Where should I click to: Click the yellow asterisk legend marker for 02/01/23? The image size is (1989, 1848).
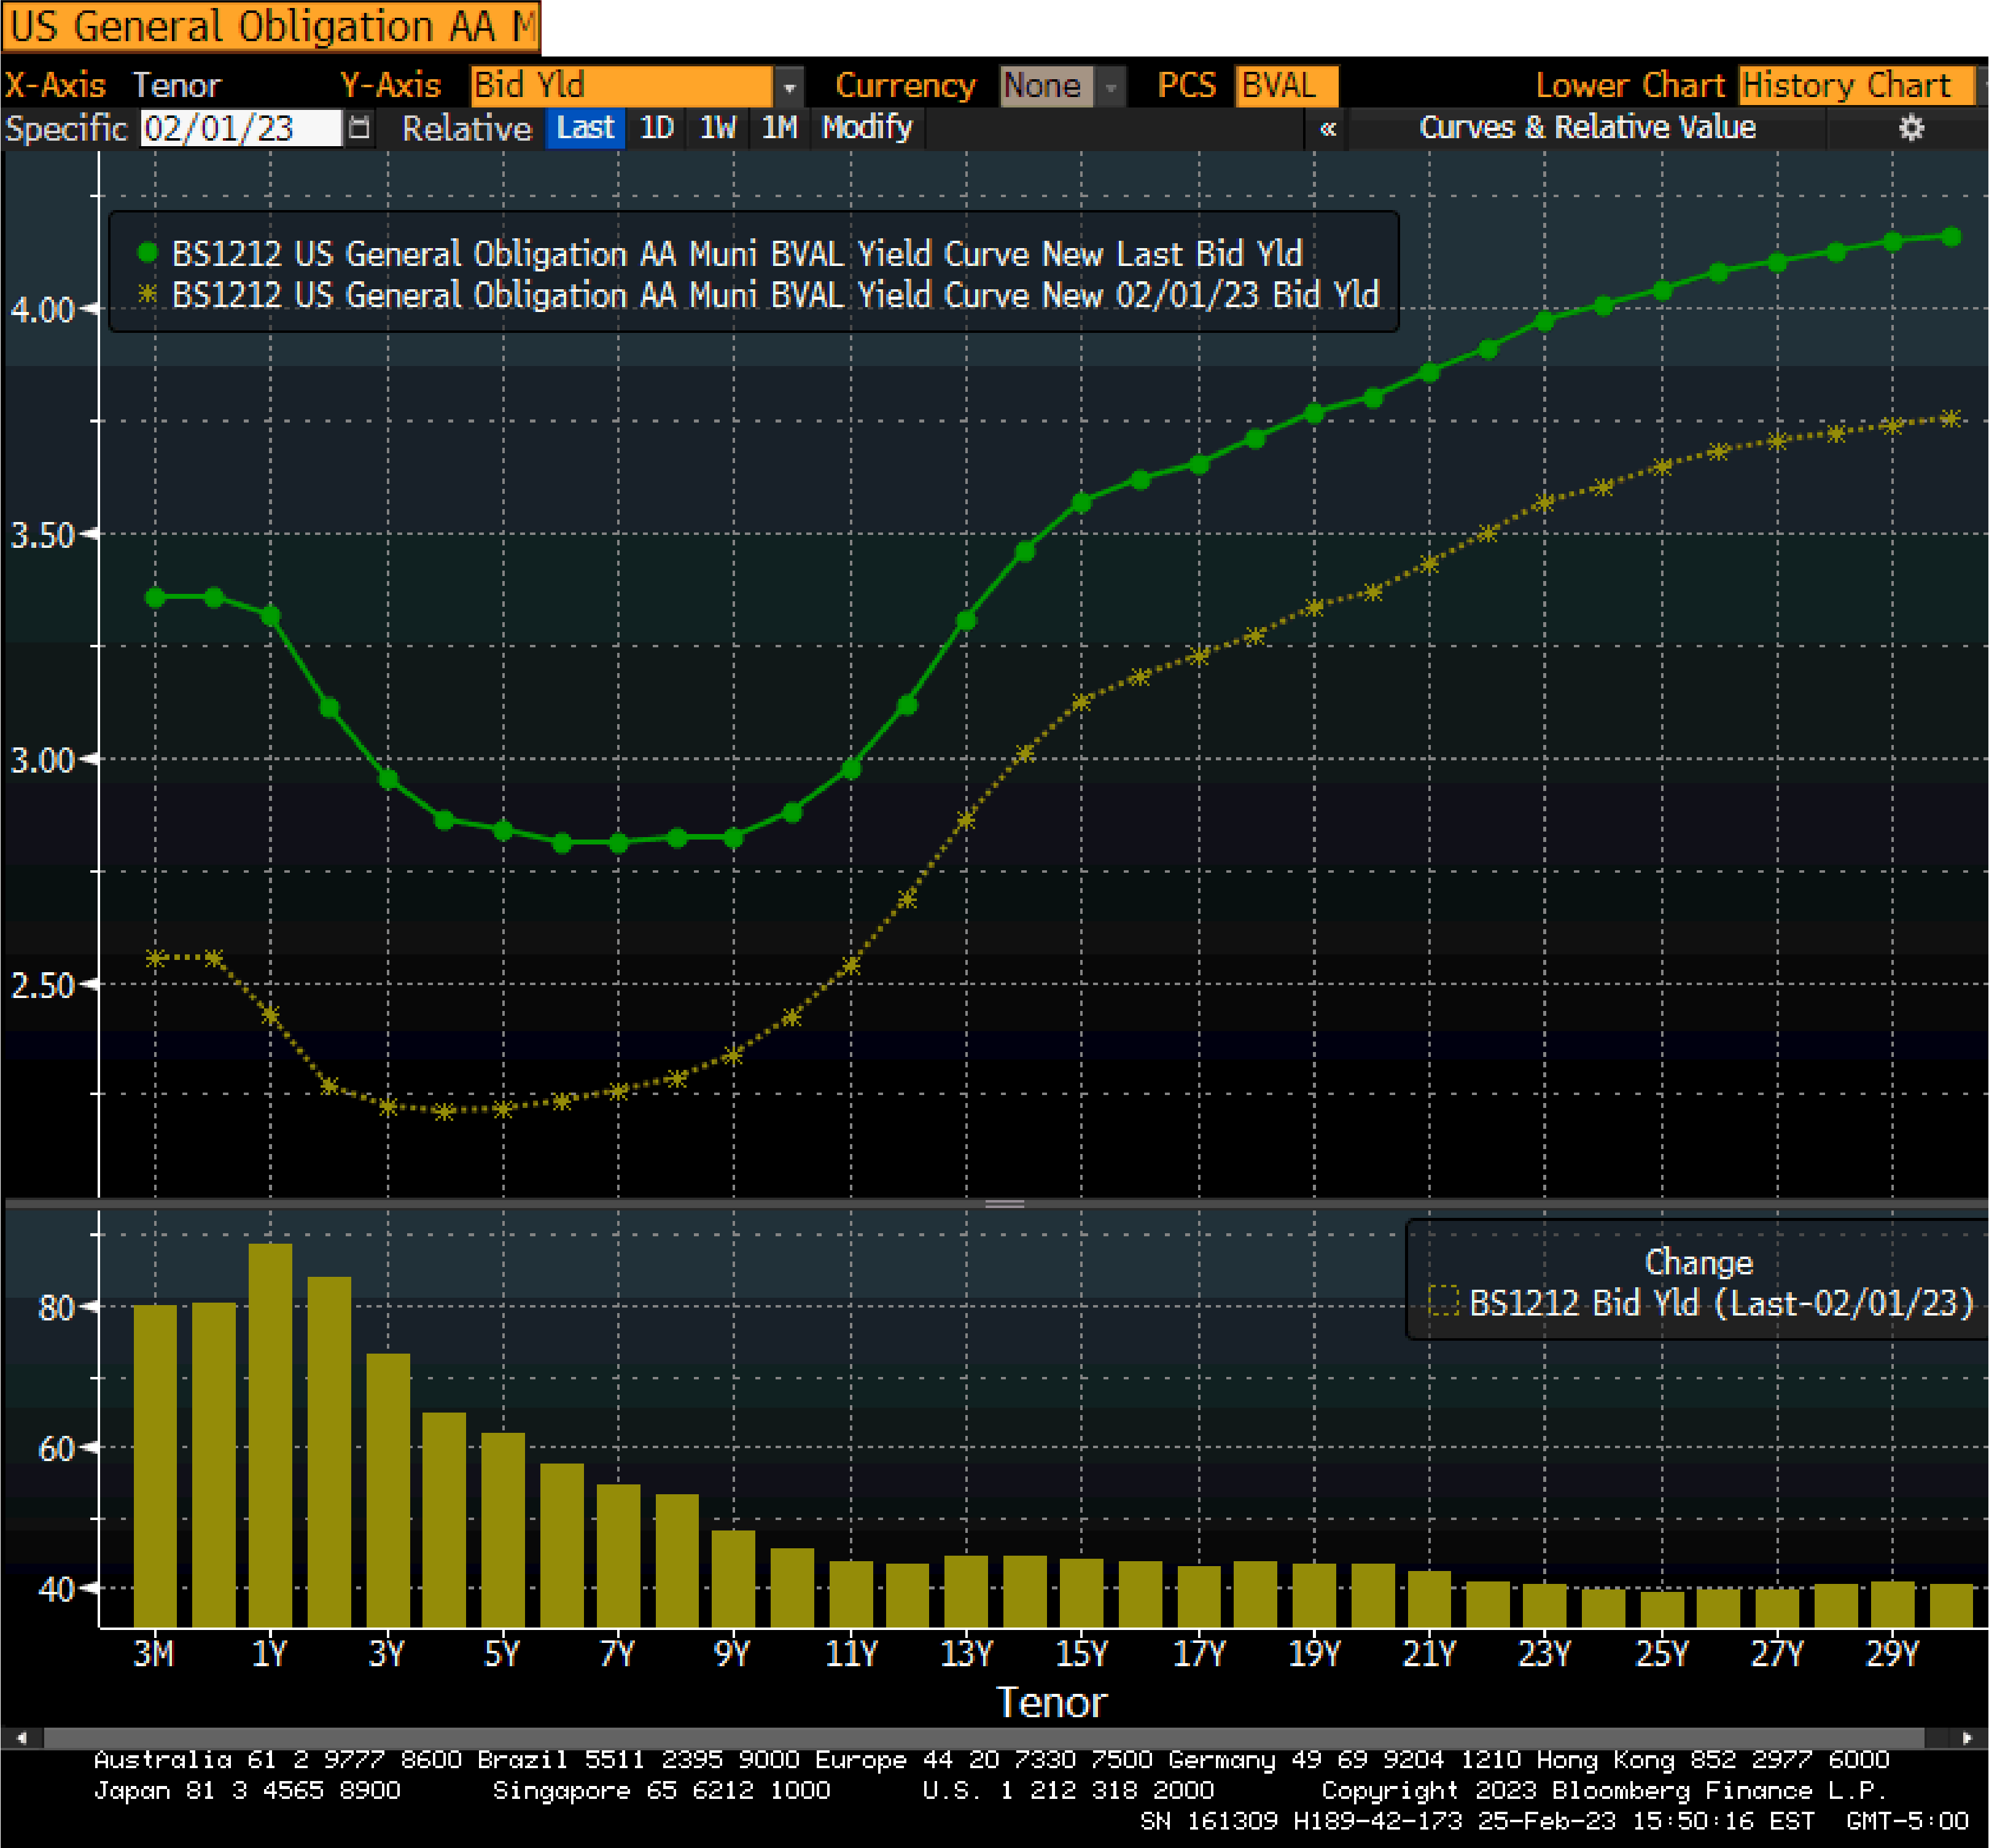click(147, 294)
